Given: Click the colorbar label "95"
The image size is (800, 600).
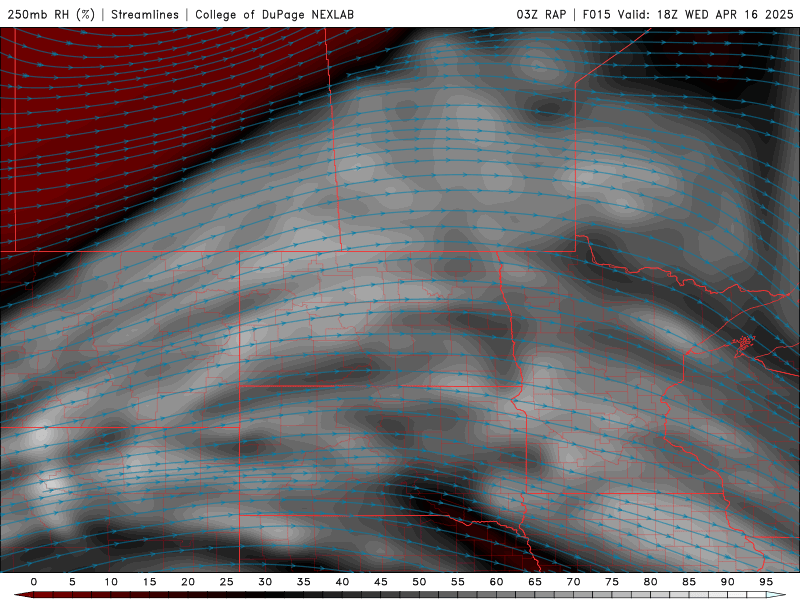Looking at the screenshot, I should coord(766,582).
